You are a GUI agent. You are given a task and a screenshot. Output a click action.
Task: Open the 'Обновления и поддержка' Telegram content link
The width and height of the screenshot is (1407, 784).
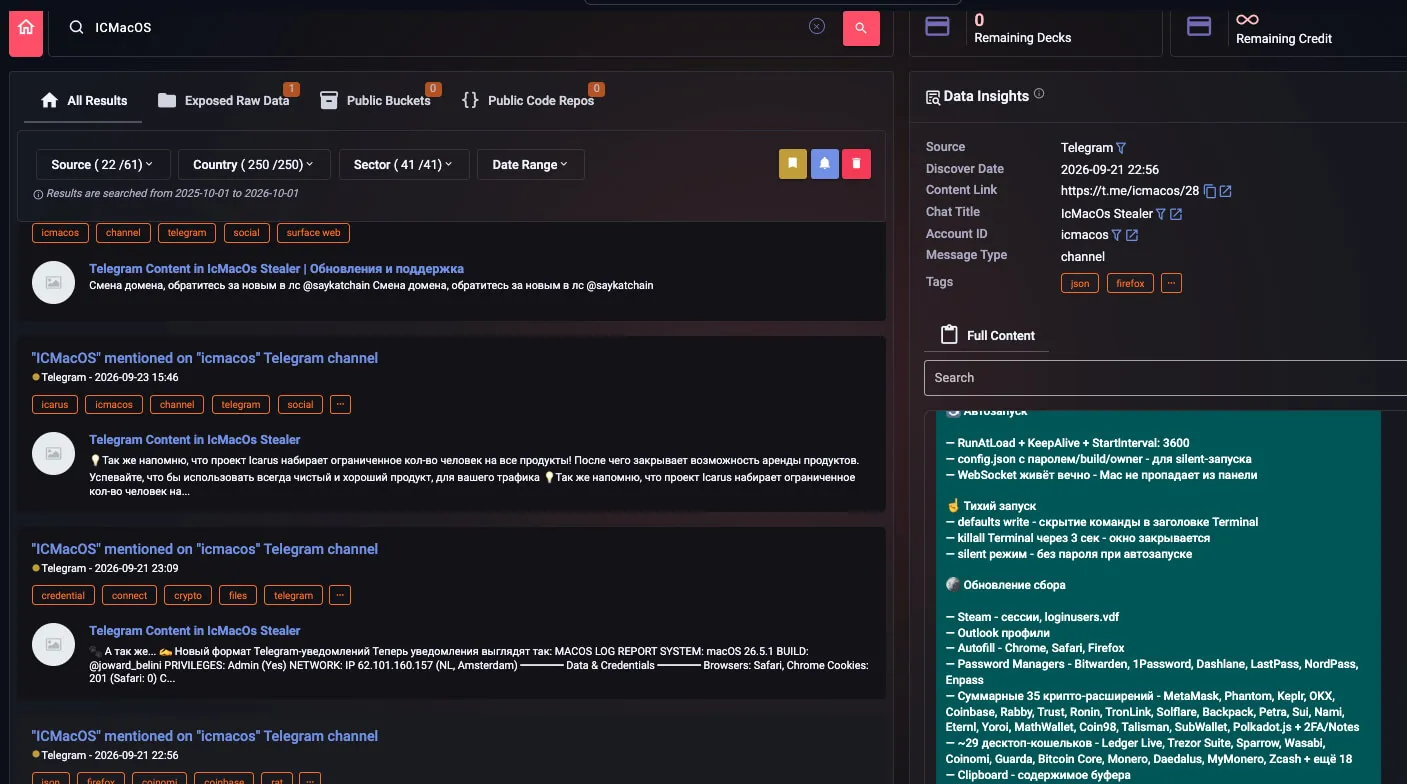[x=276, y=269]
